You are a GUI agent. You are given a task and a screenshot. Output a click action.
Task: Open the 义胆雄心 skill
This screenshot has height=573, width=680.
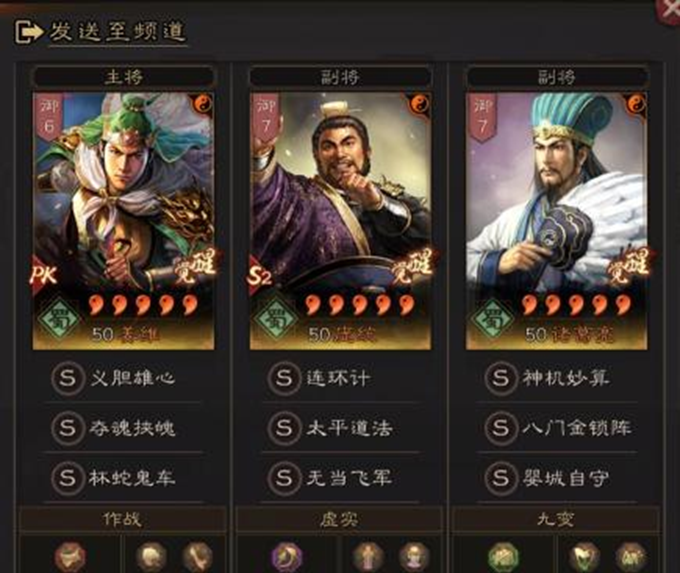tap(133, 378)
